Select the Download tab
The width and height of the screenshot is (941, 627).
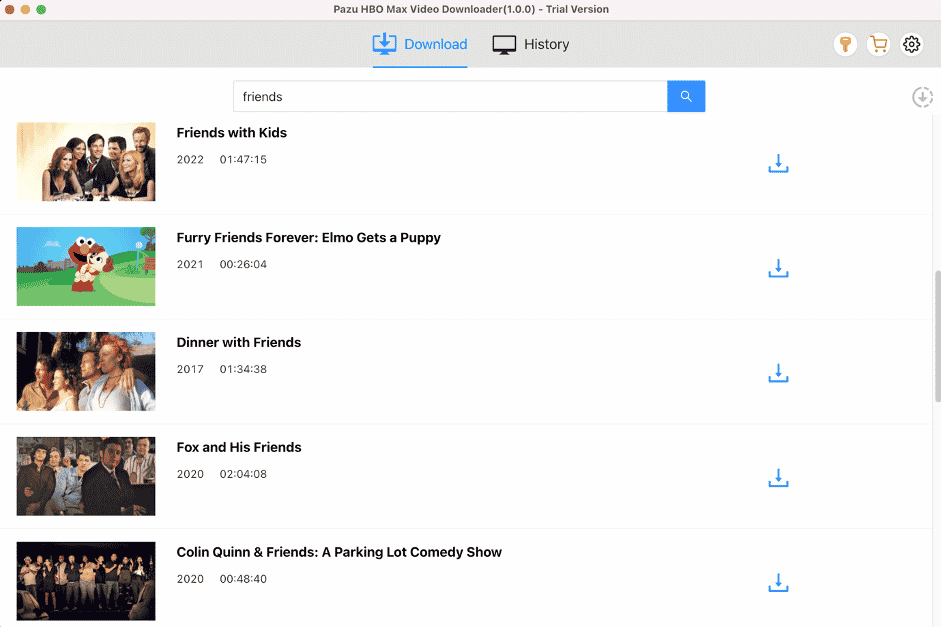click(x=420, y=44)
